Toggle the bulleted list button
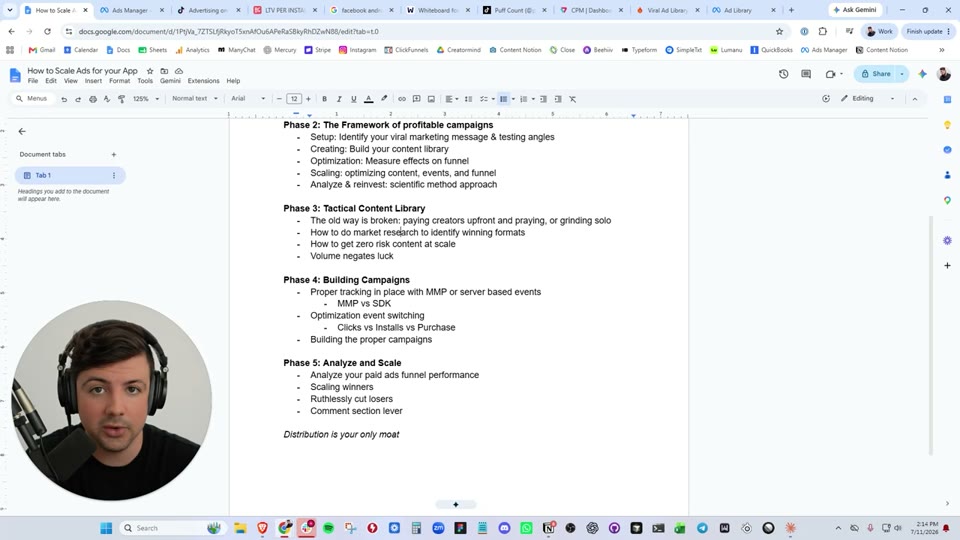The width and height of the screenshot is (960, 540). point(503,99)
